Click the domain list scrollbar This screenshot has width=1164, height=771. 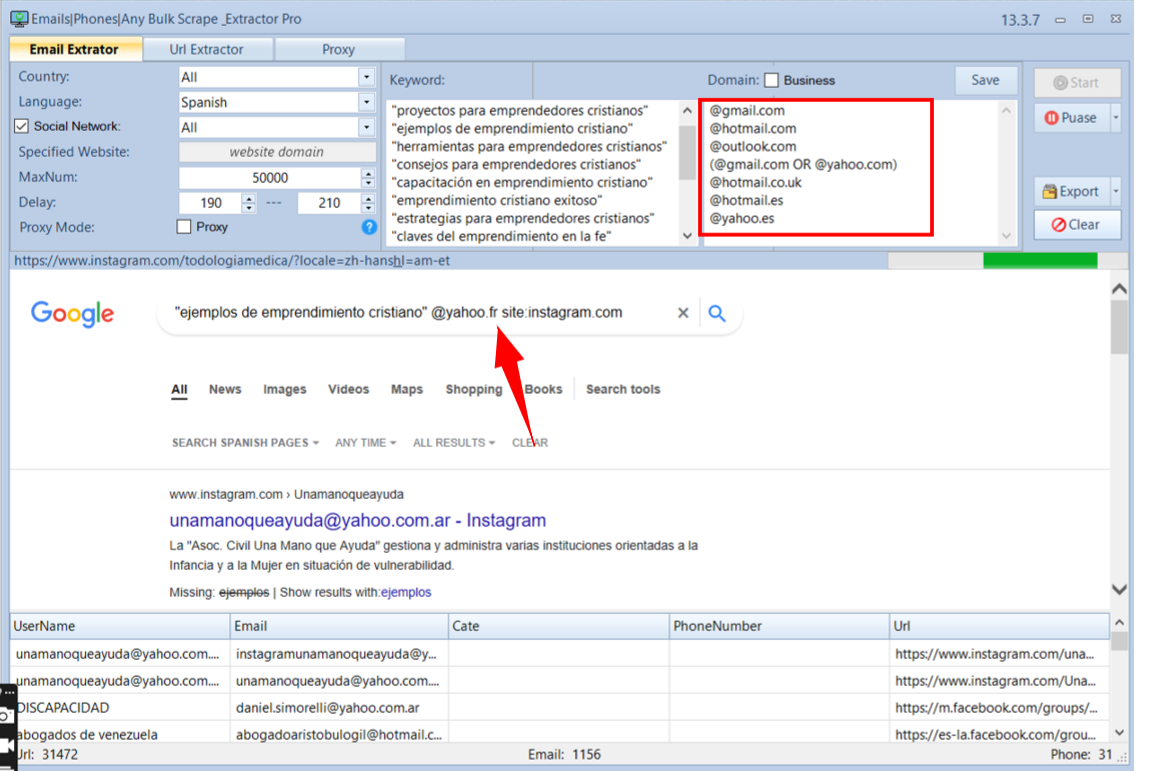coord(1006,174)
